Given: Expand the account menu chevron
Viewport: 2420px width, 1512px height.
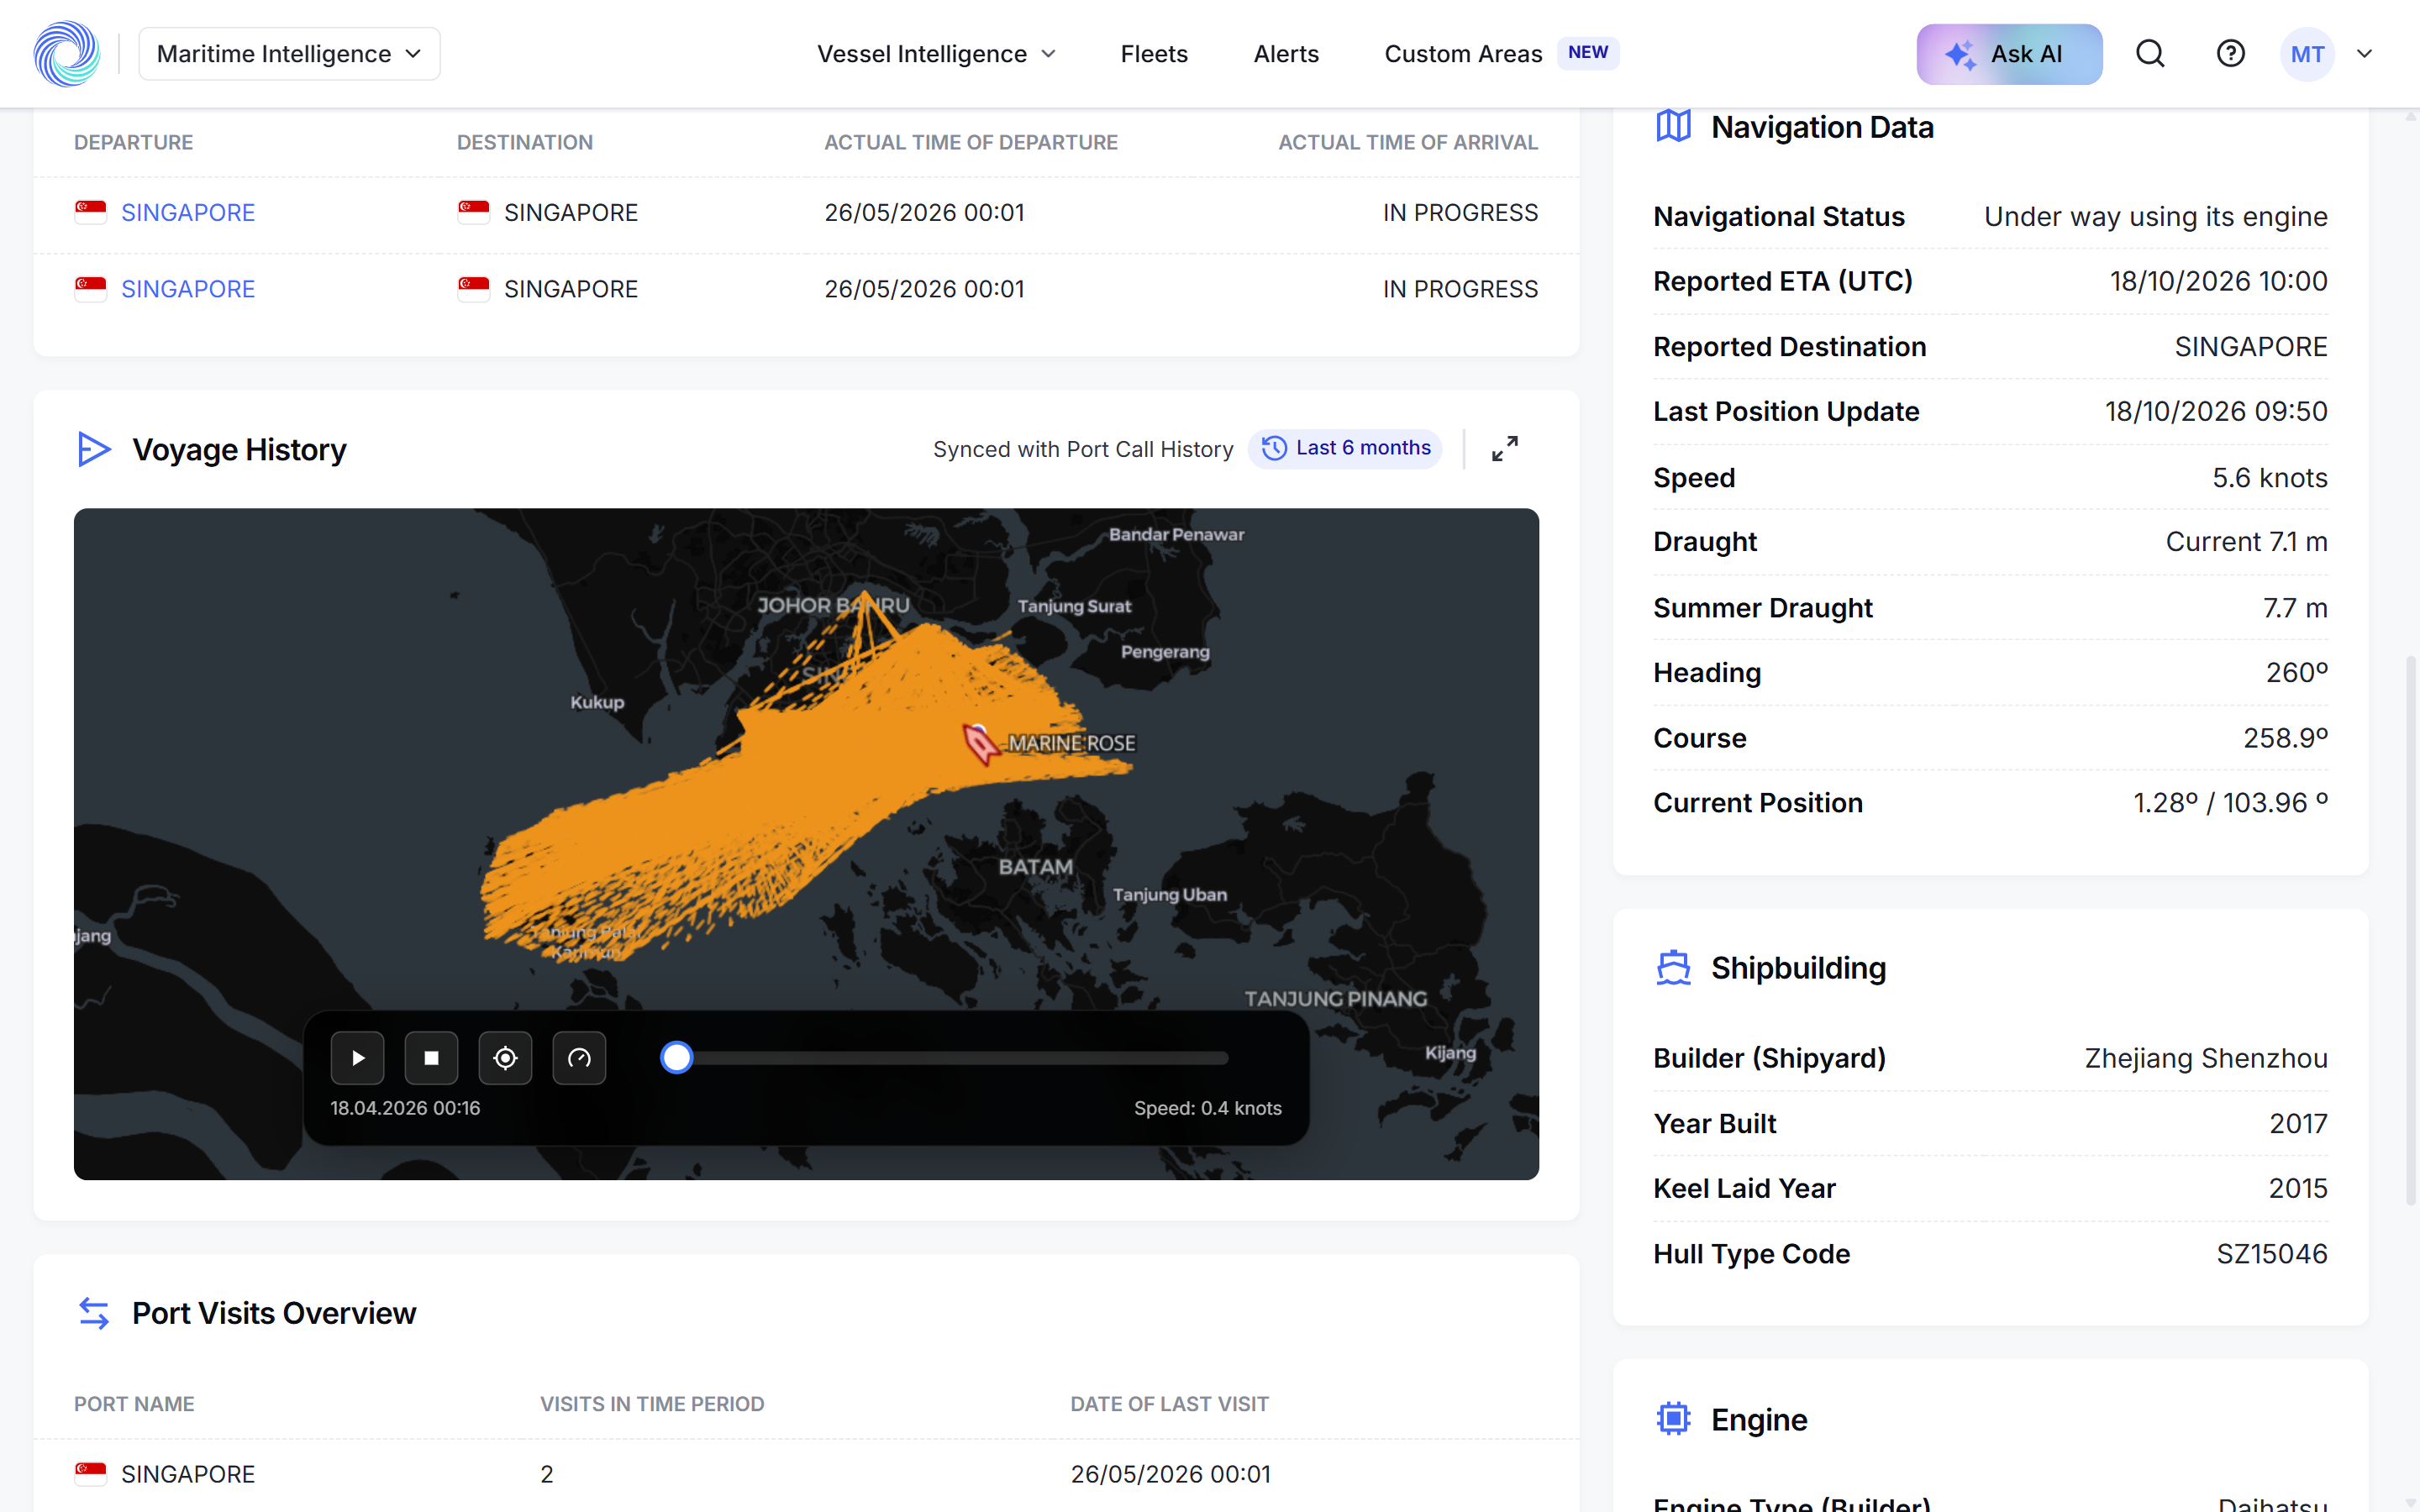Looking at the screenshot, I should click(2365, 54).
